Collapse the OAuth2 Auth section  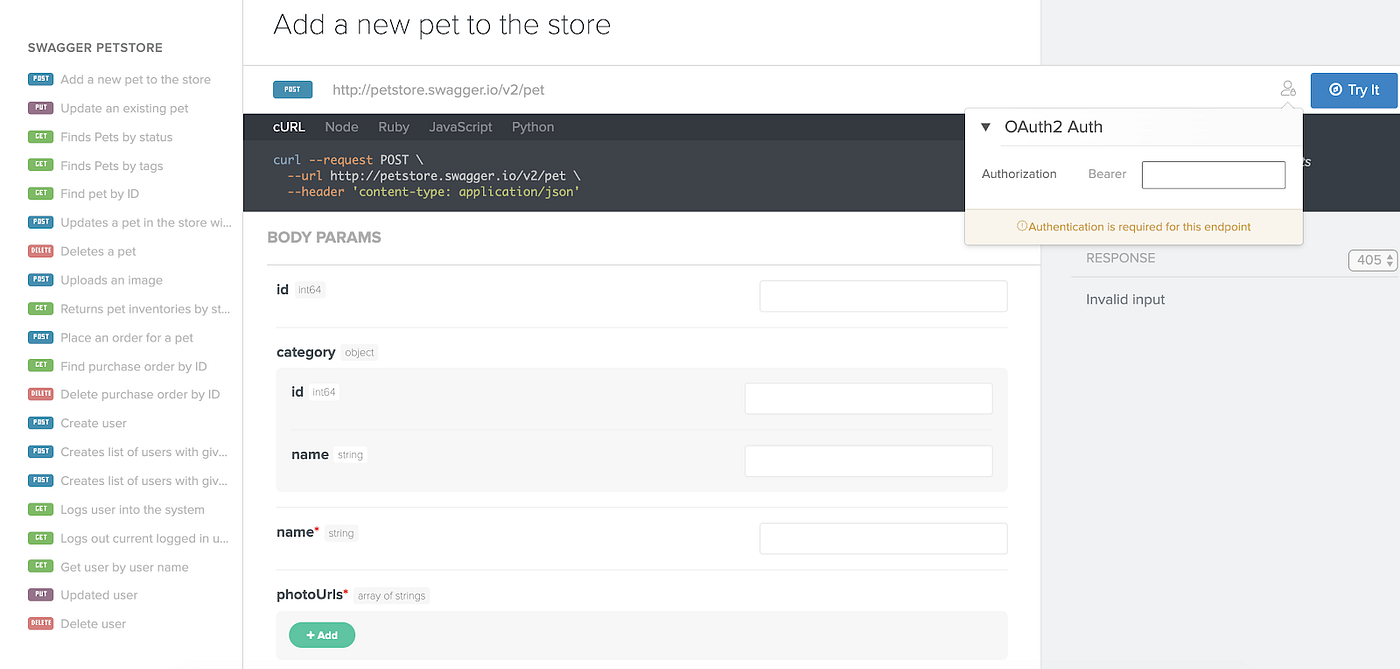pyautogui.click(x=985, y=127)
